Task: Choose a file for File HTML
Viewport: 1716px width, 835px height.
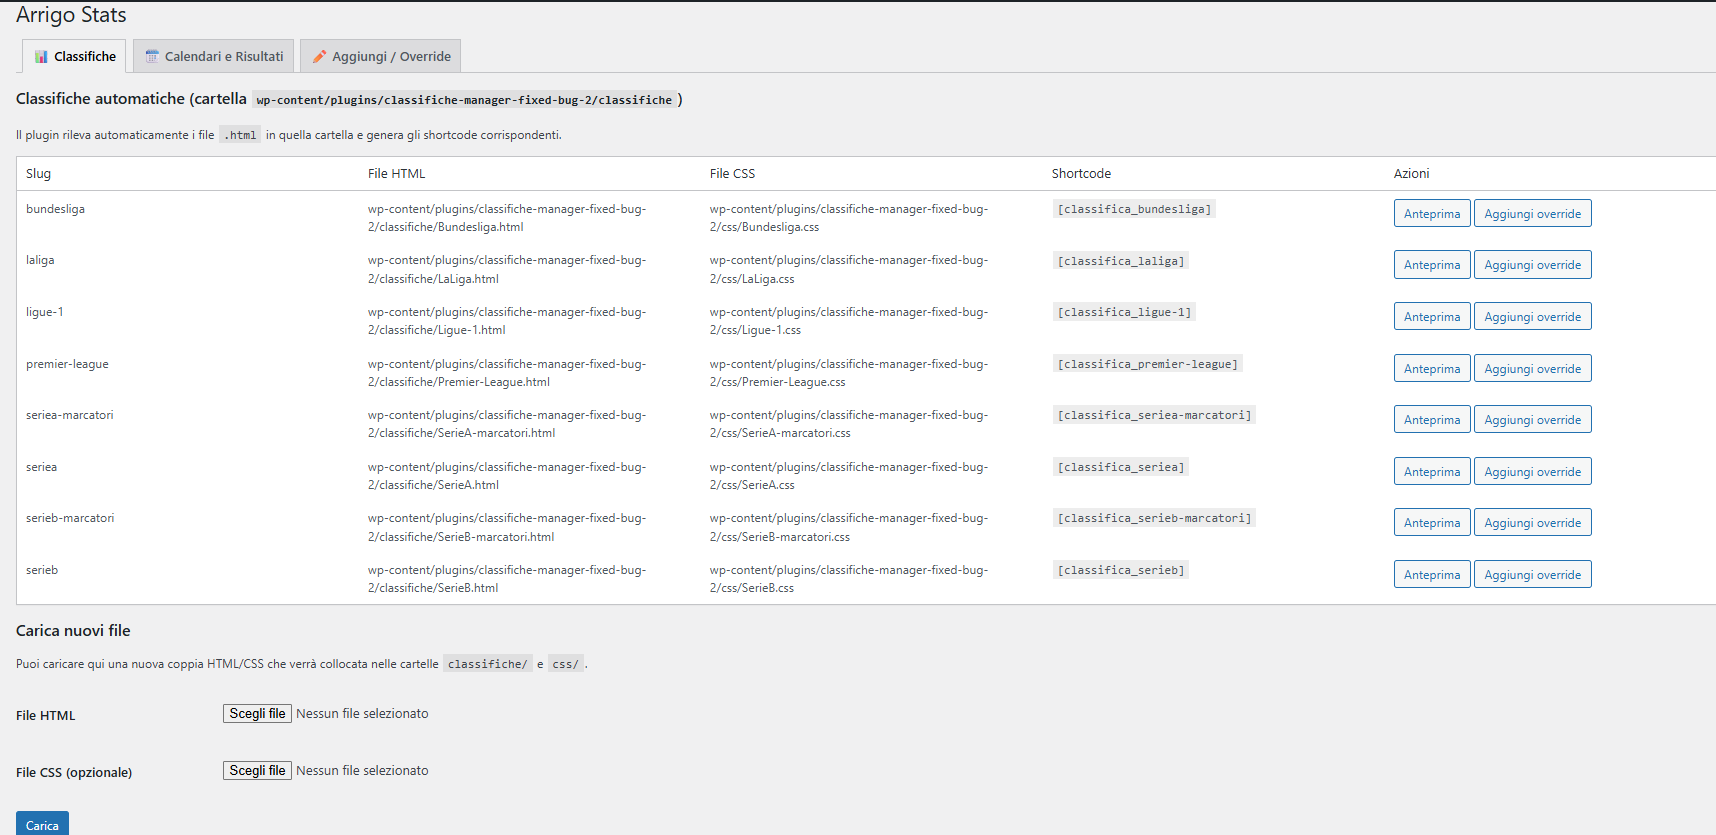Action: point(257,714)
